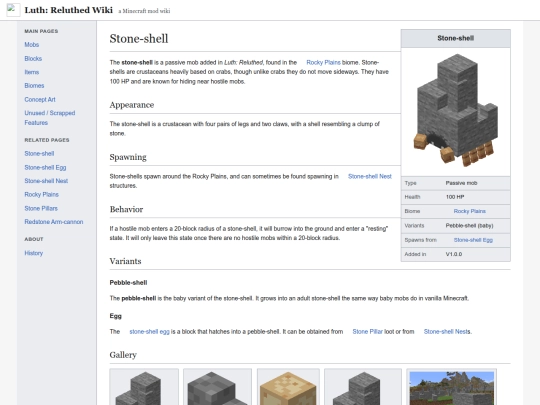Open Stone-shell Nest sidebar link
Viewport: 540px width, 405px height.
tap(46, 181)
